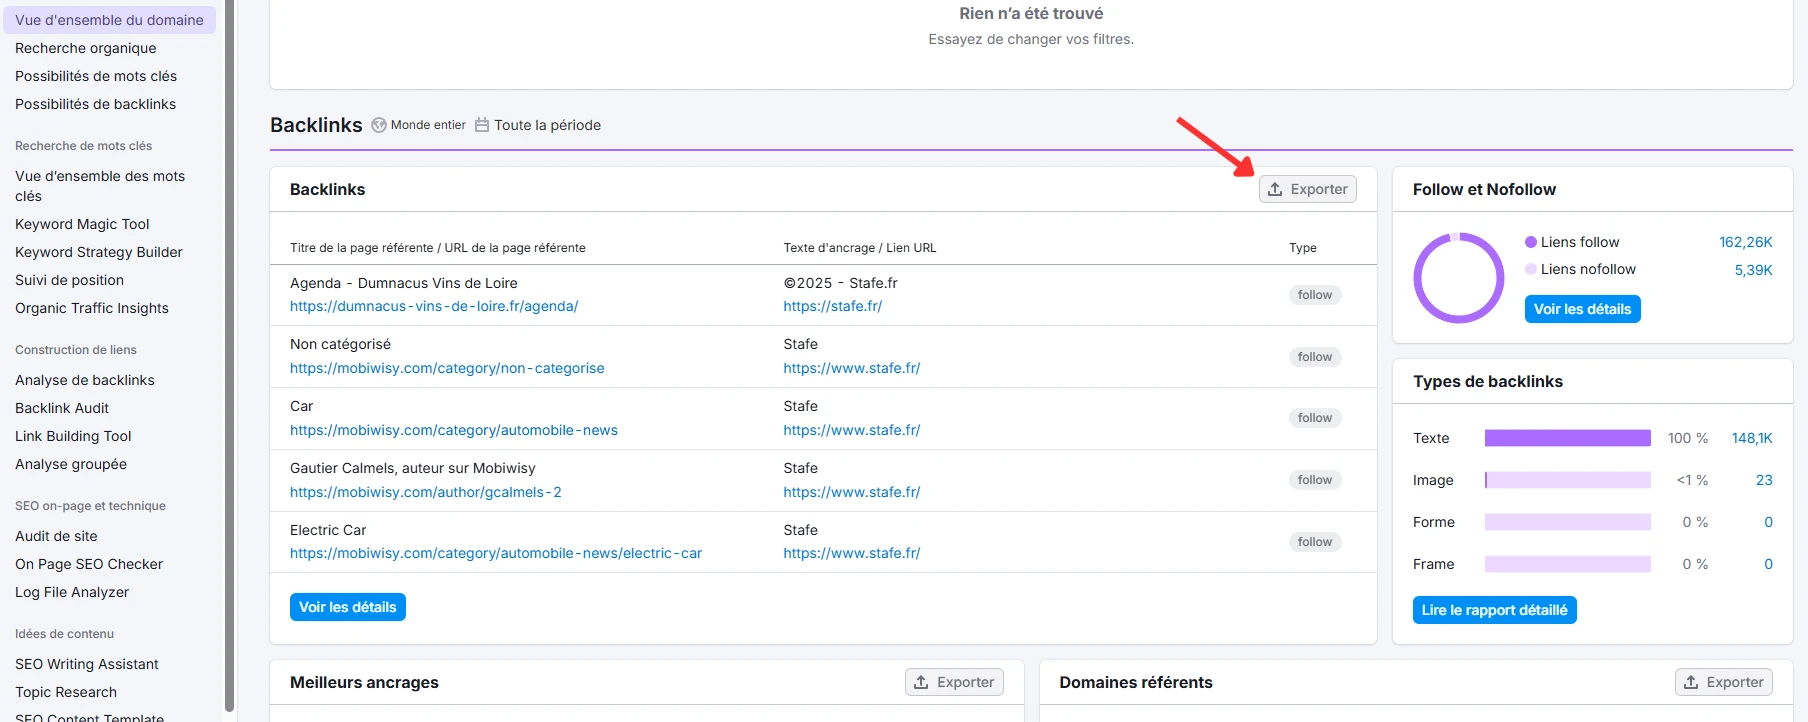Screen dimensions: 1808x722
Task: Click follow tag in Agenda row
Action: pos(1315,295)
